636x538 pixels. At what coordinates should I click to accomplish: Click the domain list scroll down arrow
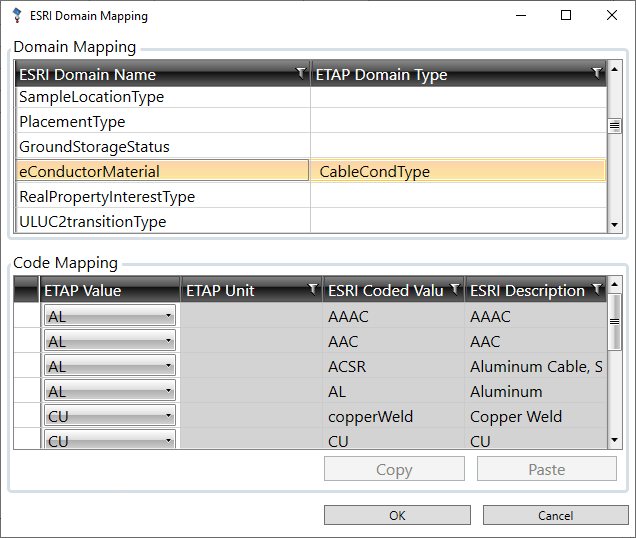[x=615, y=224]
